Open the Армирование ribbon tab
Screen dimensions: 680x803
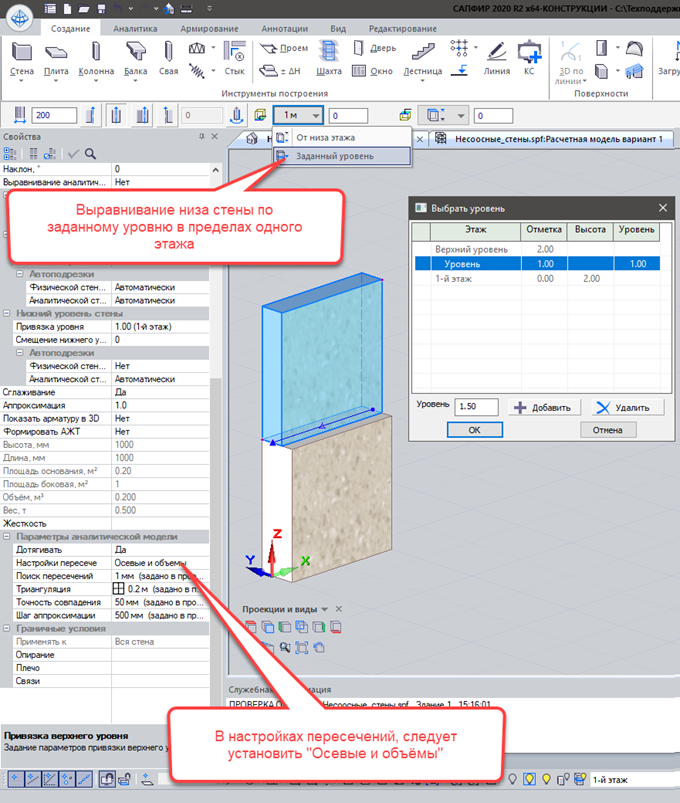pos(209,29)
